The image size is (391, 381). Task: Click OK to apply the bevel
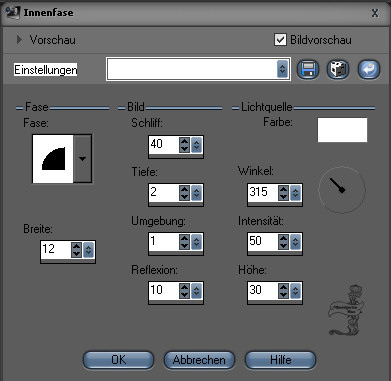click(118, 360)
